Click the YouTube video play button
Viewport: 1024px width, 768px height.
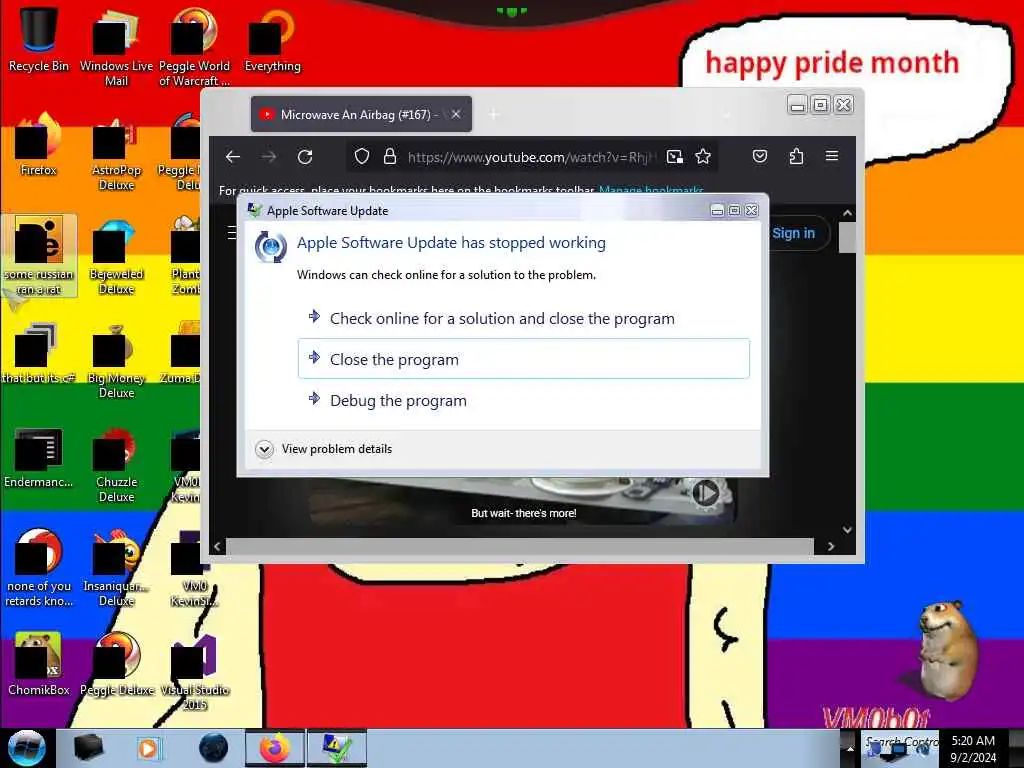point(705,492)
